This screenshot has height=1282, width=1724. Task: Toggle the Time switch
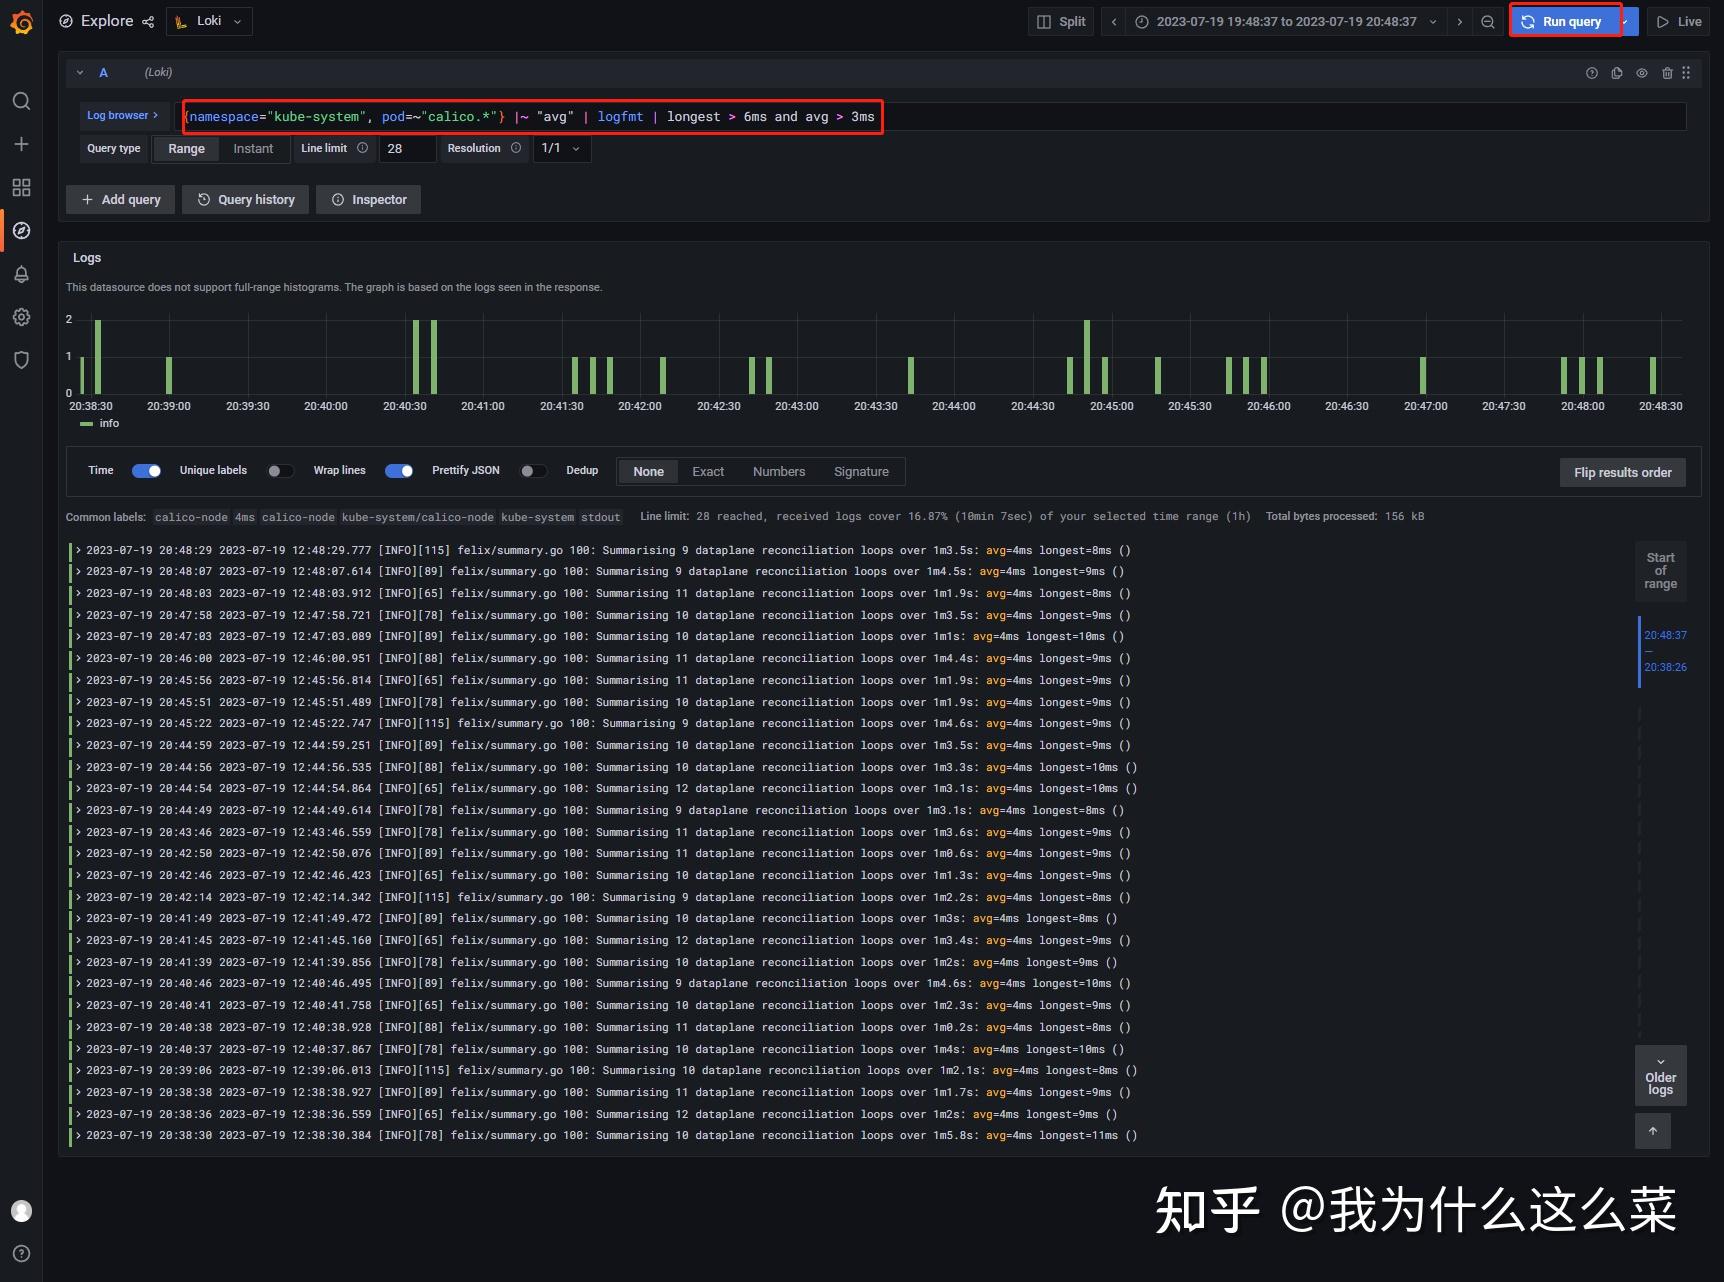(x=147, y=471)
